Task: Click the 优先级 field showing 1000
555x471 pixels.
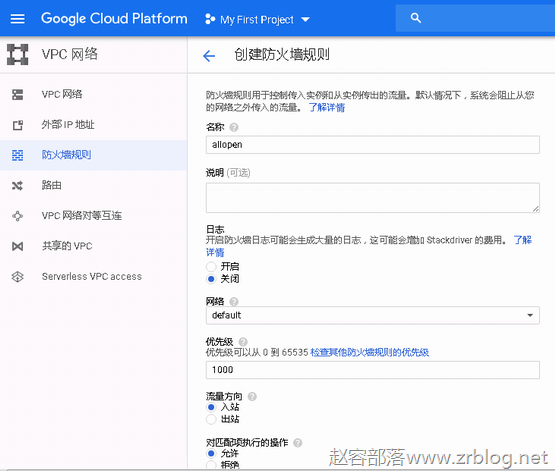Action: pyautogui.click(x=373, y=370)
